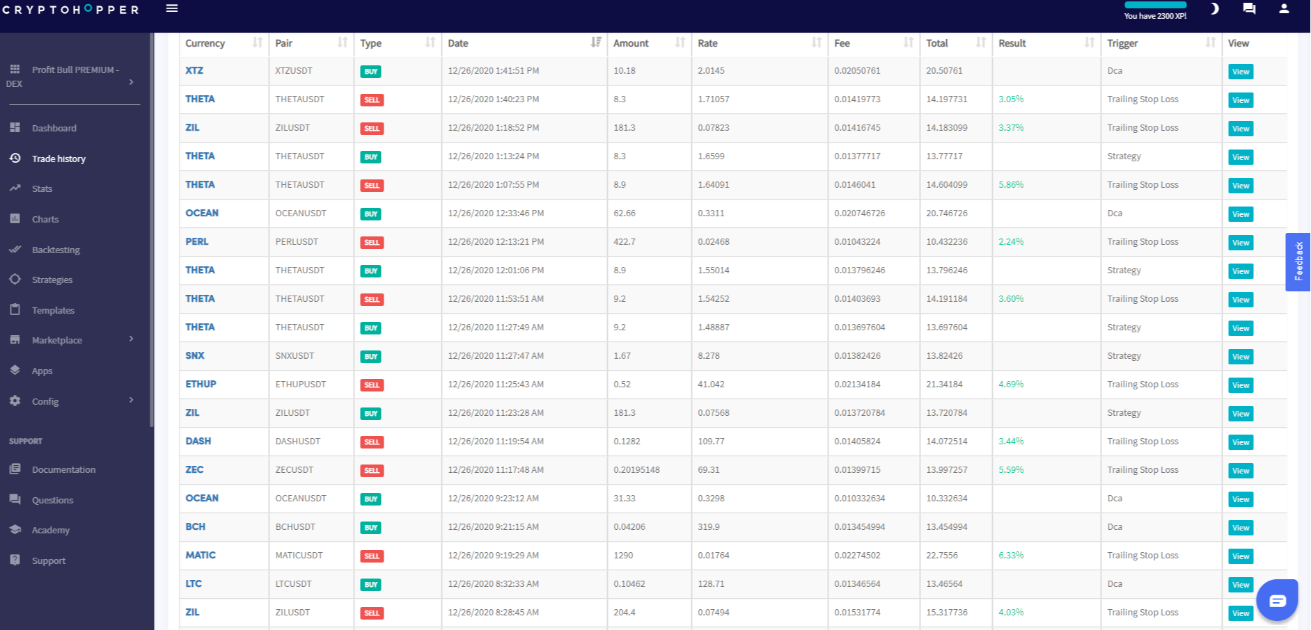The width and height of the screenshot is (1311, 630).
Task: Open Dashboard menu item
Action: coord(54,128)
